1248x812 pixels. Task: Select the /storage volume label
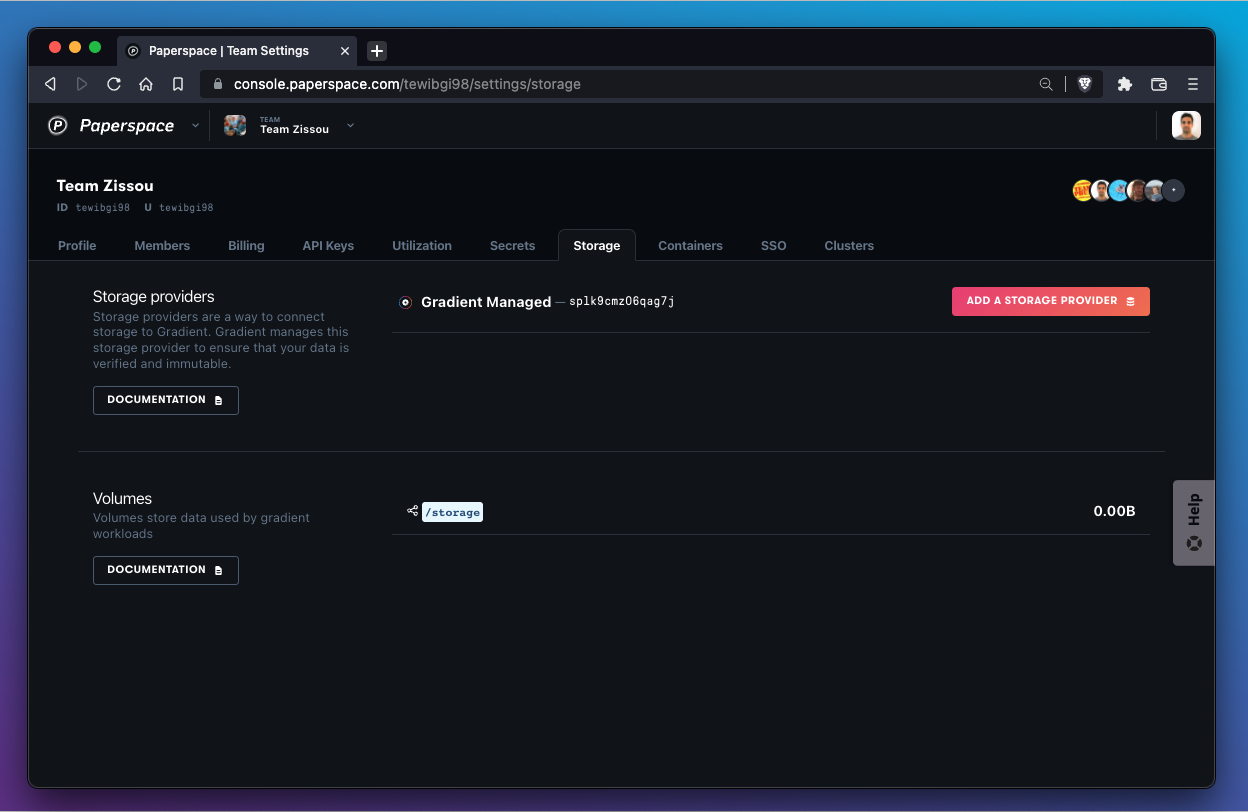[452, 512]
